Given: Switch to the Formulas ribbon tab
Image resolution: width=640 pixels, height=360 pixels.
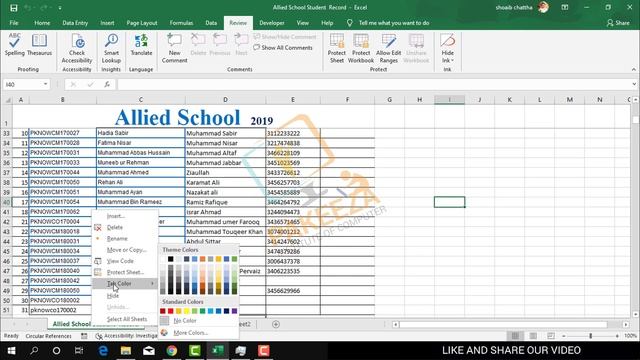Looking at the screenshot, I should (x=181, y=23).
